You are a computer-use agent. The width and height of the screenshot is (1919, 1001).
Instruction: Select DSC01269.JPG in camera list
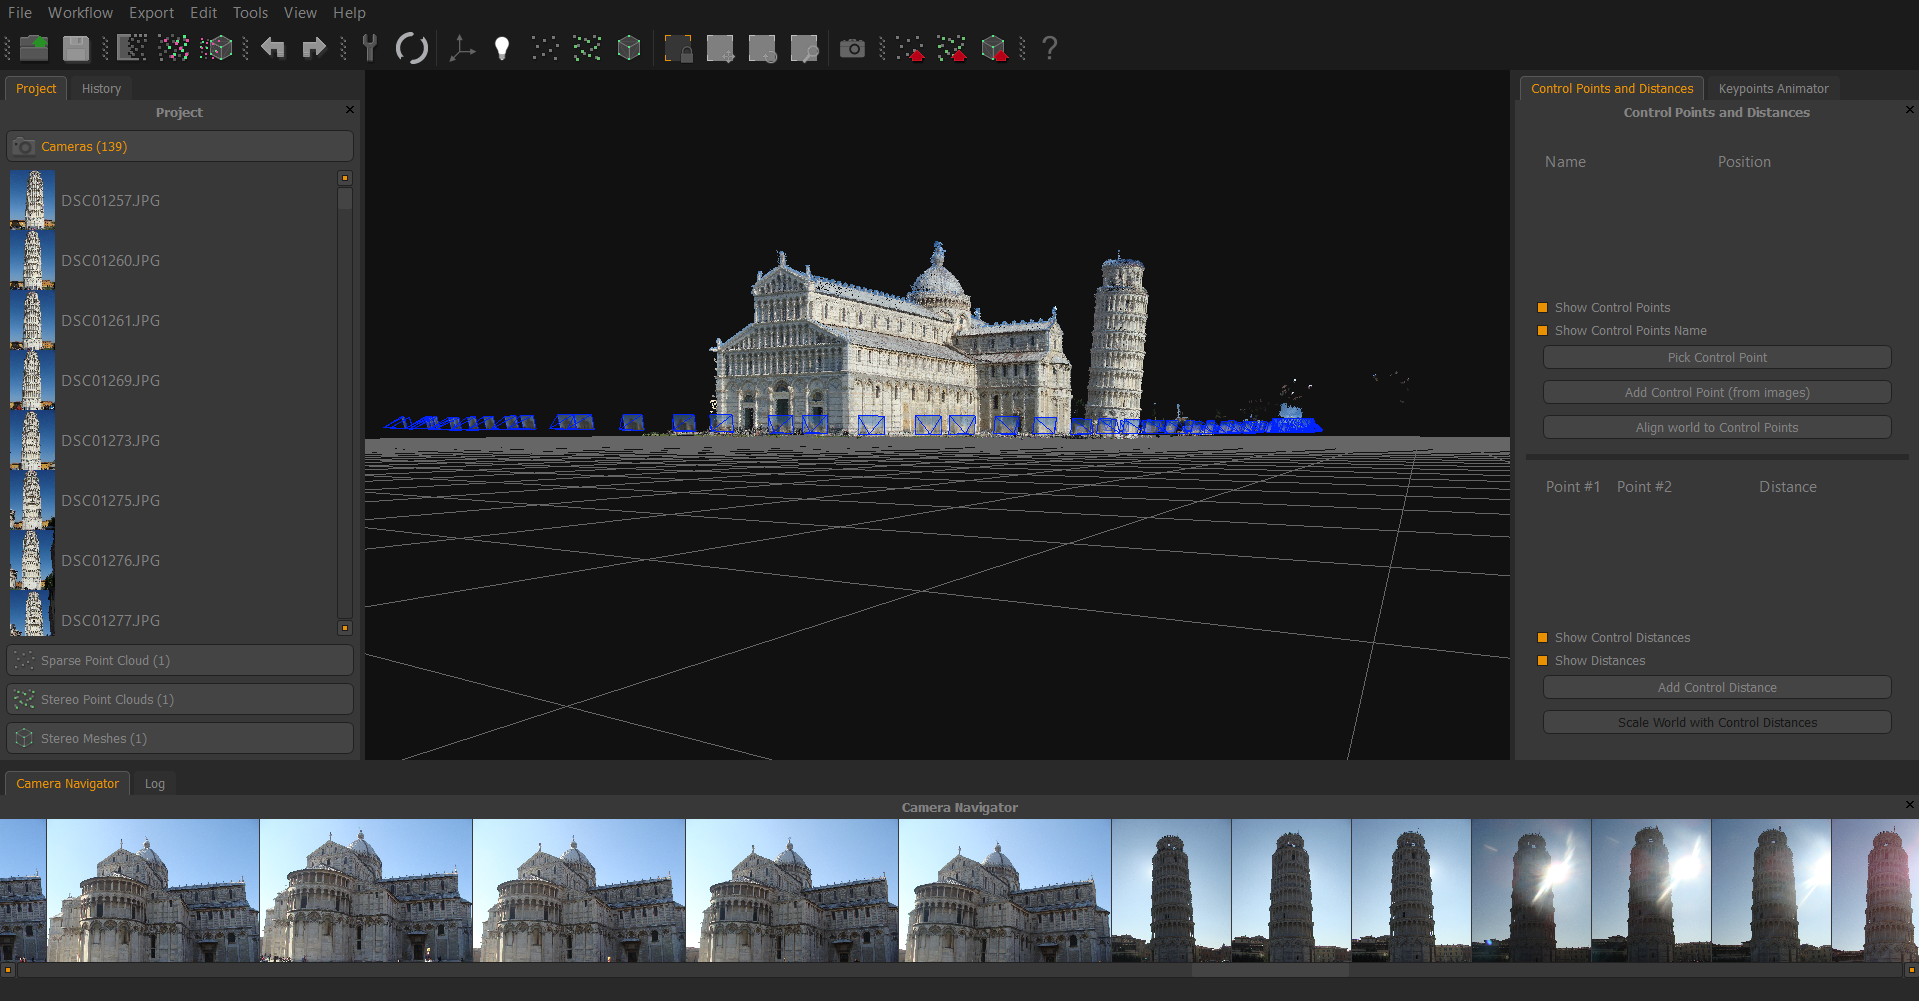tap(110, 381)
